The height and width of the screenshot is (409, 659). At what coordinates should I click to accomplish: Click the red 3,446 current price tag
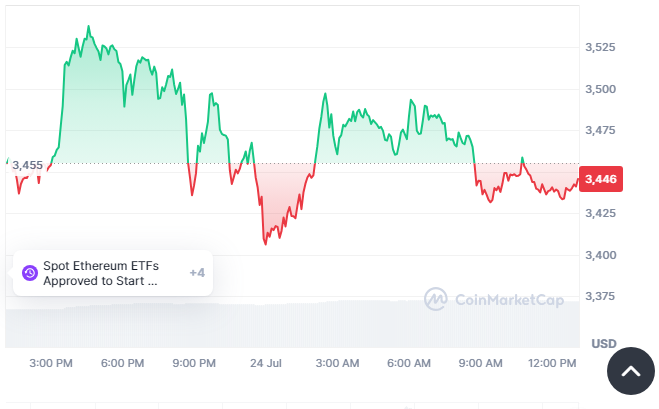600,179
